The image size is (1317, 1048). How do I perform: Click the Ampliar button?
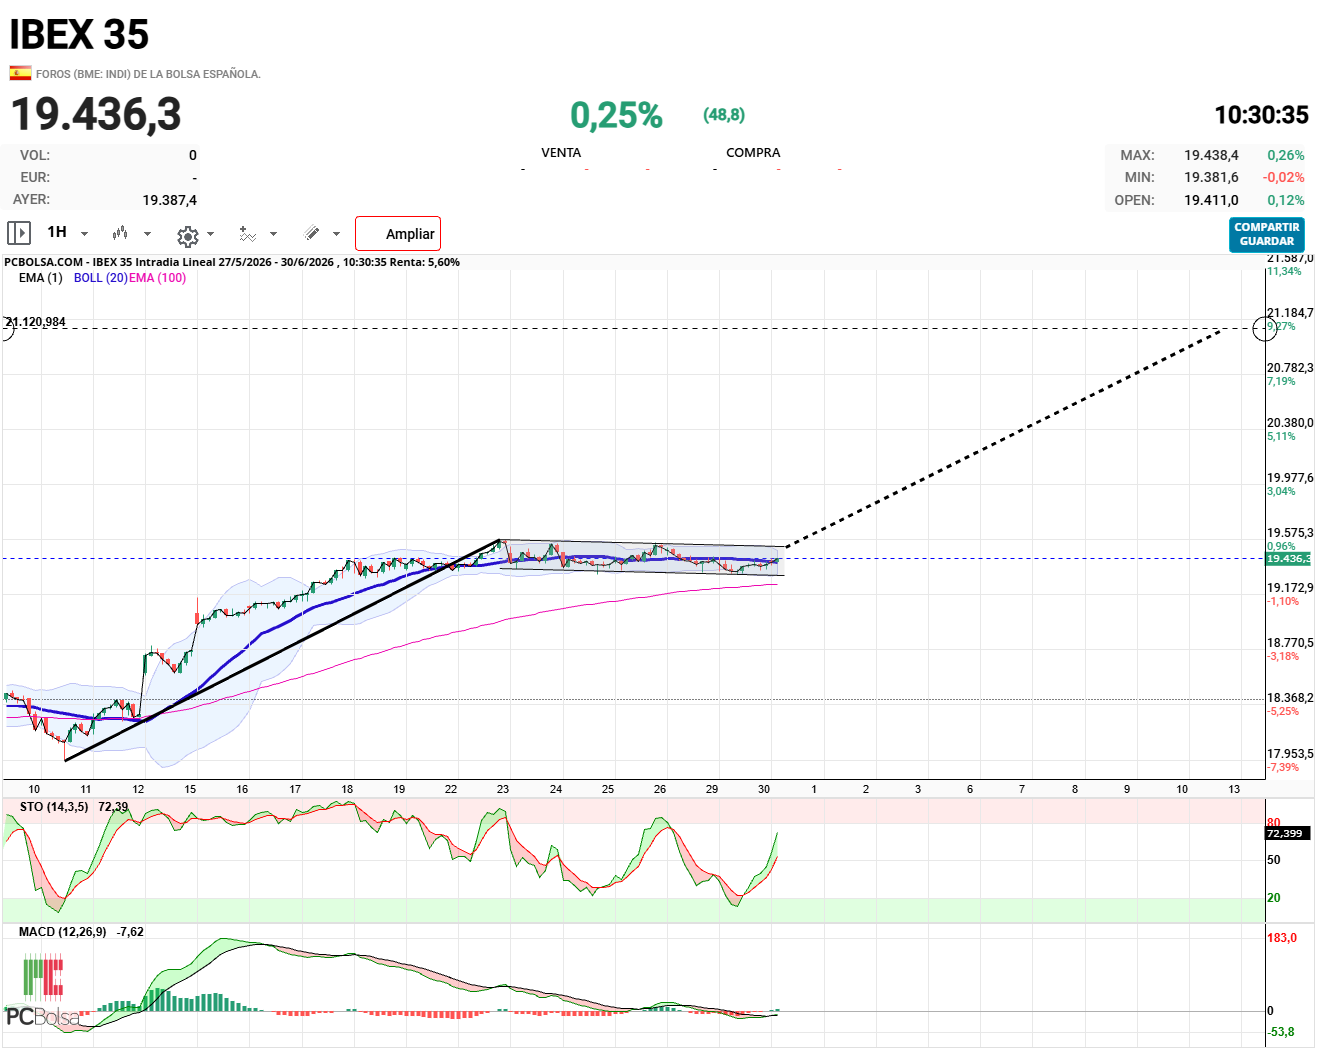coord(398,234)
